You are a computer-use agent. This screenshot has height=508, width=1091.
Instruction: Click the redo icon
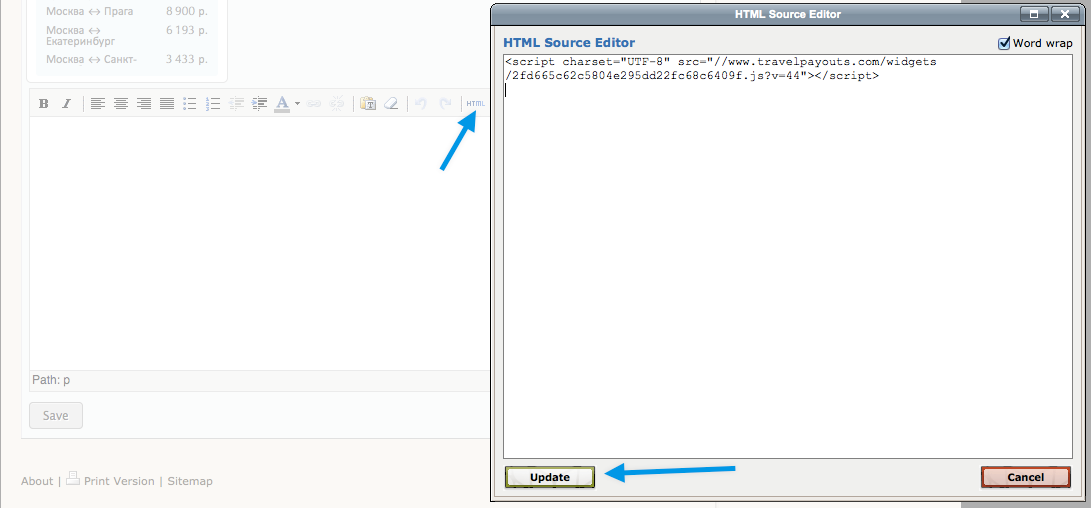pyautogui.click(x=445, y=104)
